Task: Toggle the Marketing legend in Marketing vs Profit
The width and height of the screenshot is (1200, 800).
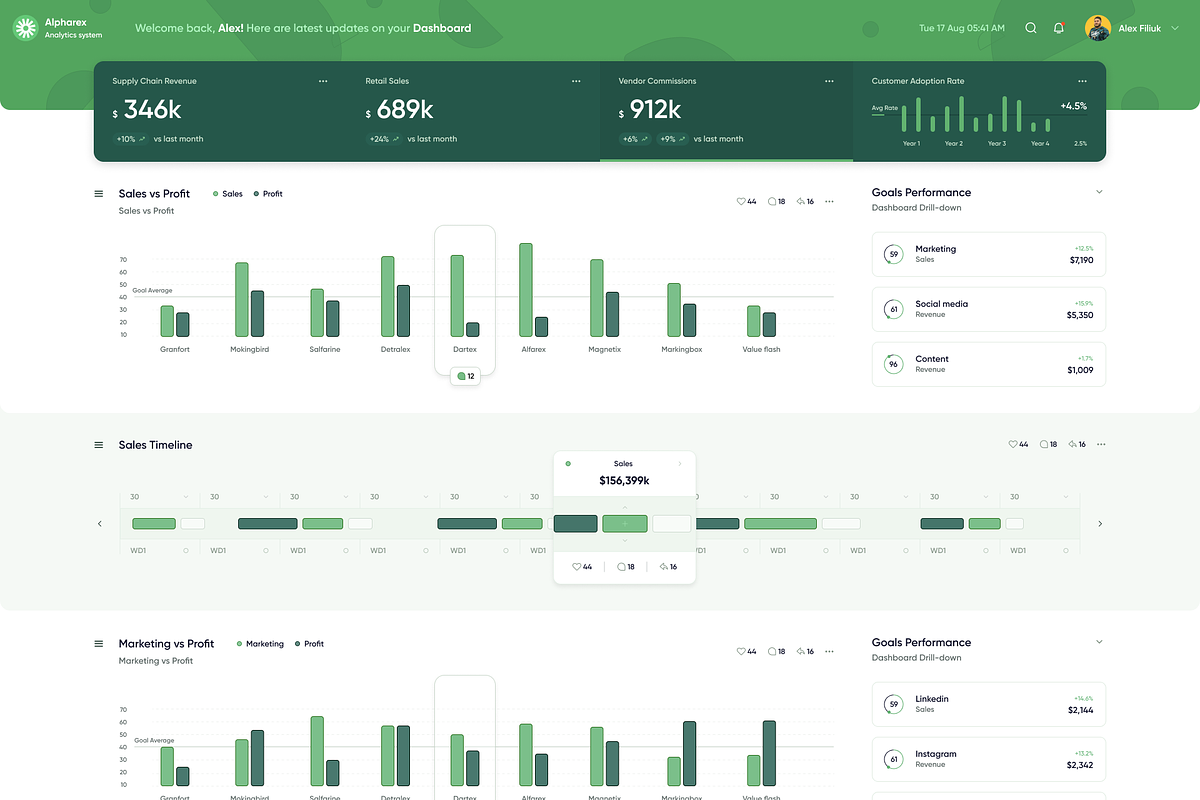Action: point(260,644)
